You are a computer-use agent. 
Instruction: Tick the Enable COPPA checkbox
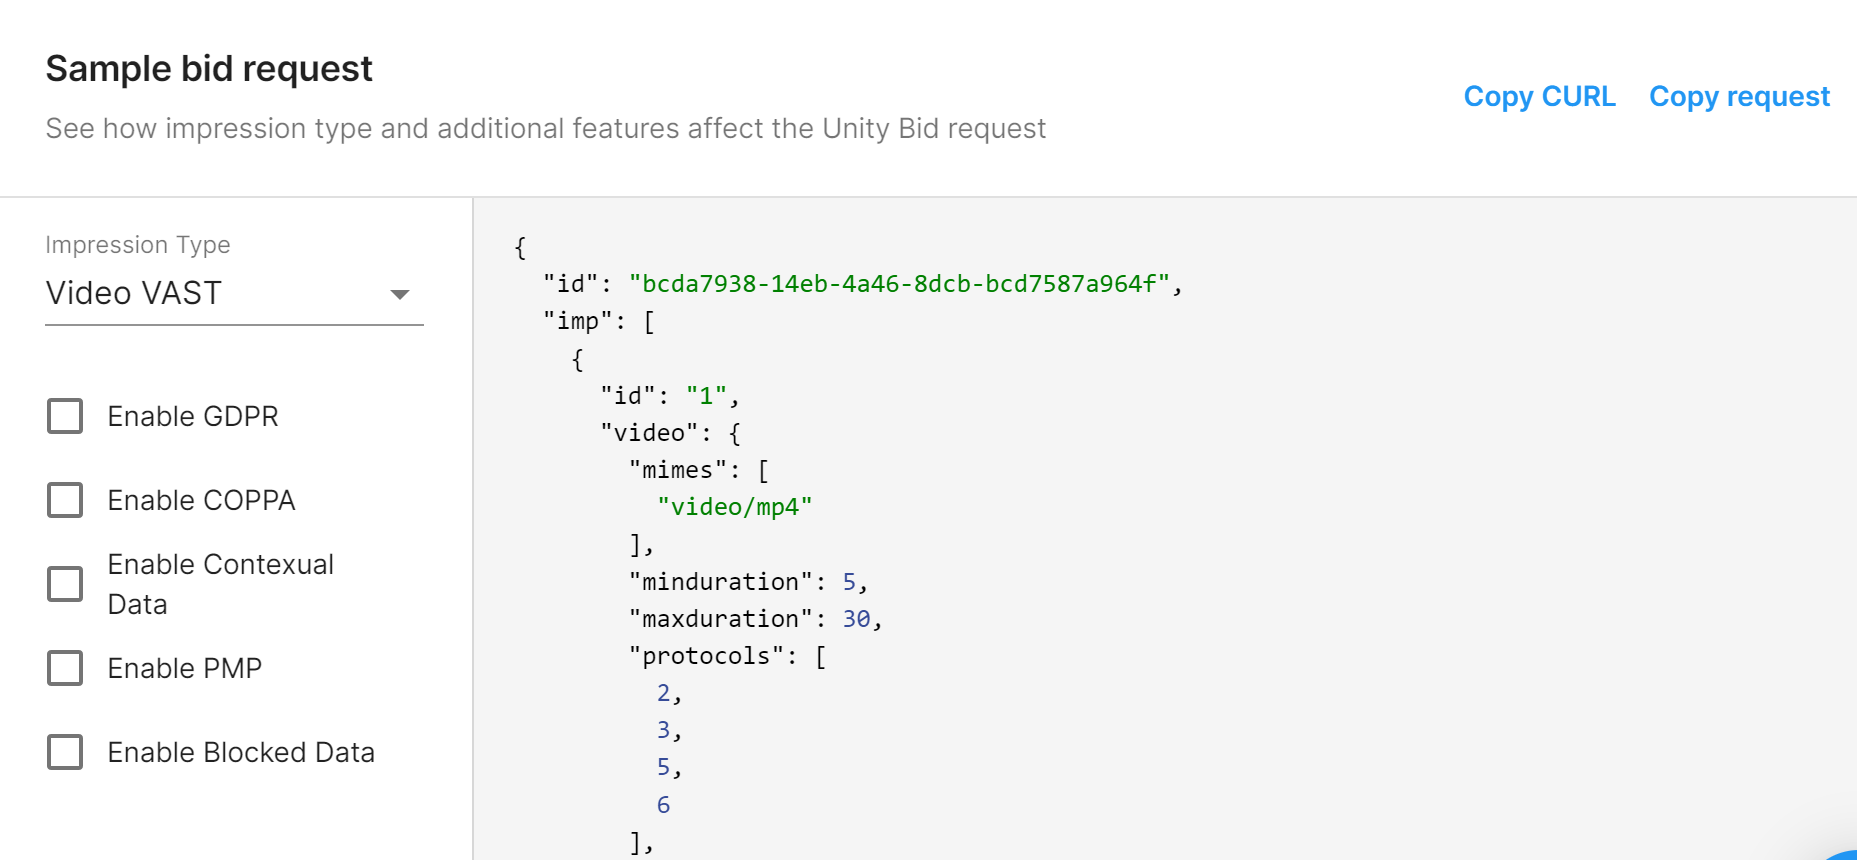66,500
